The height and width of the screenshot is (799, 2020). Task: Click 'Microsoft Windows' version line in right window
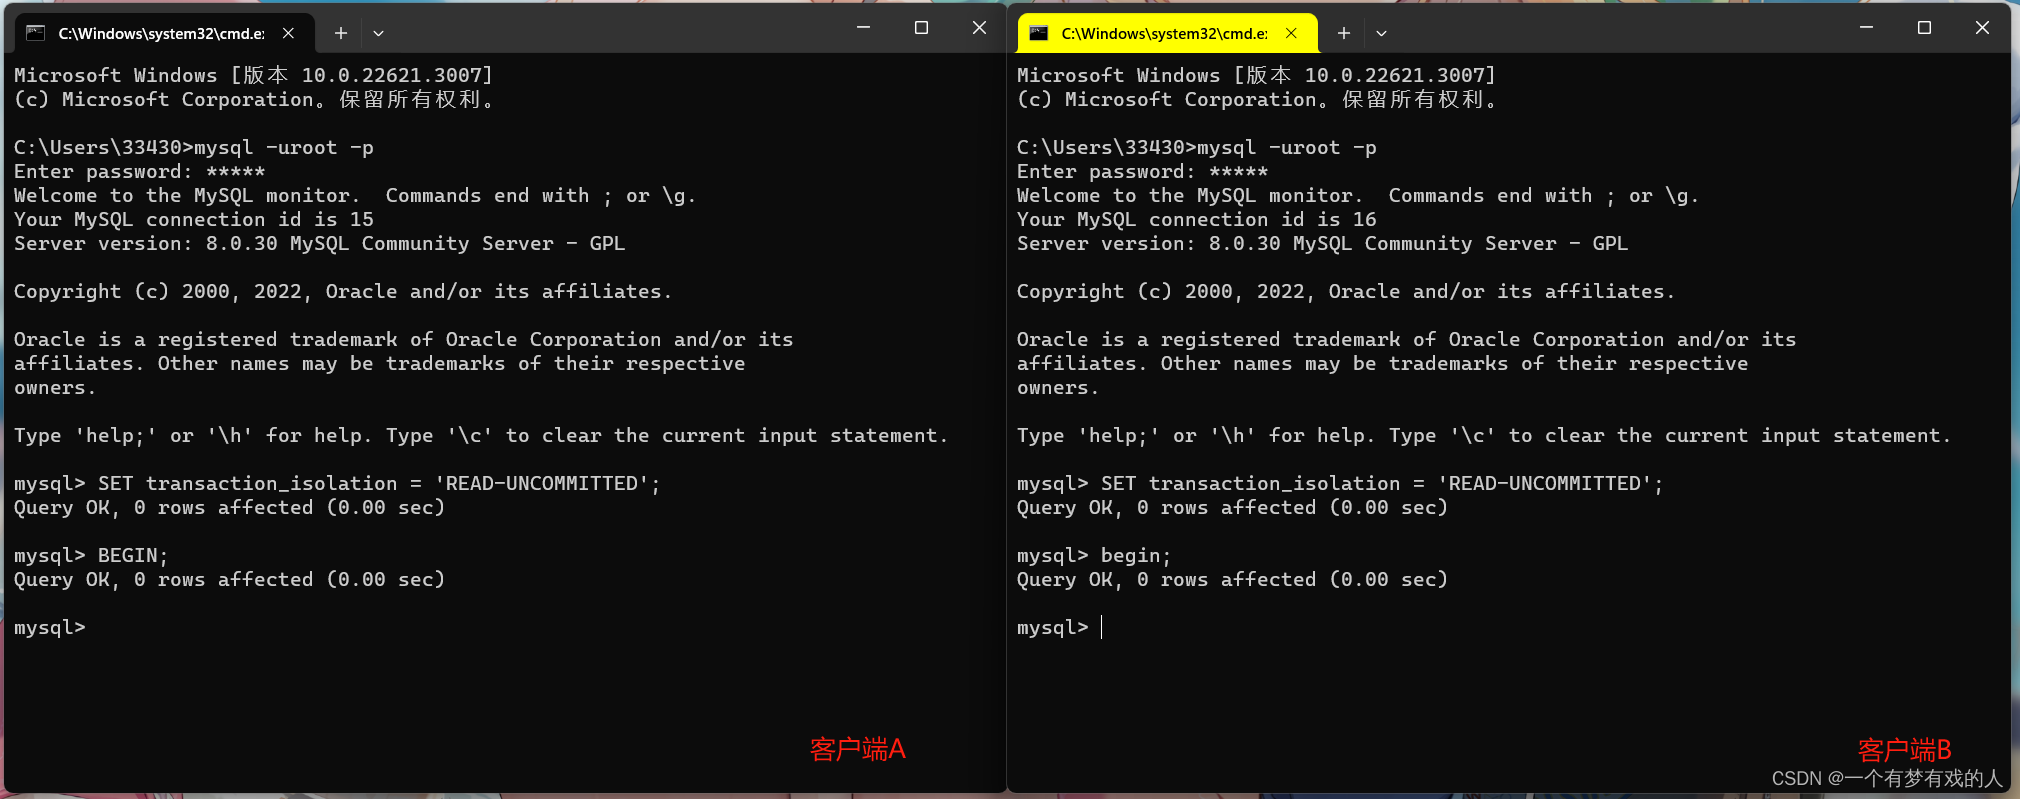coord(1257,76)
